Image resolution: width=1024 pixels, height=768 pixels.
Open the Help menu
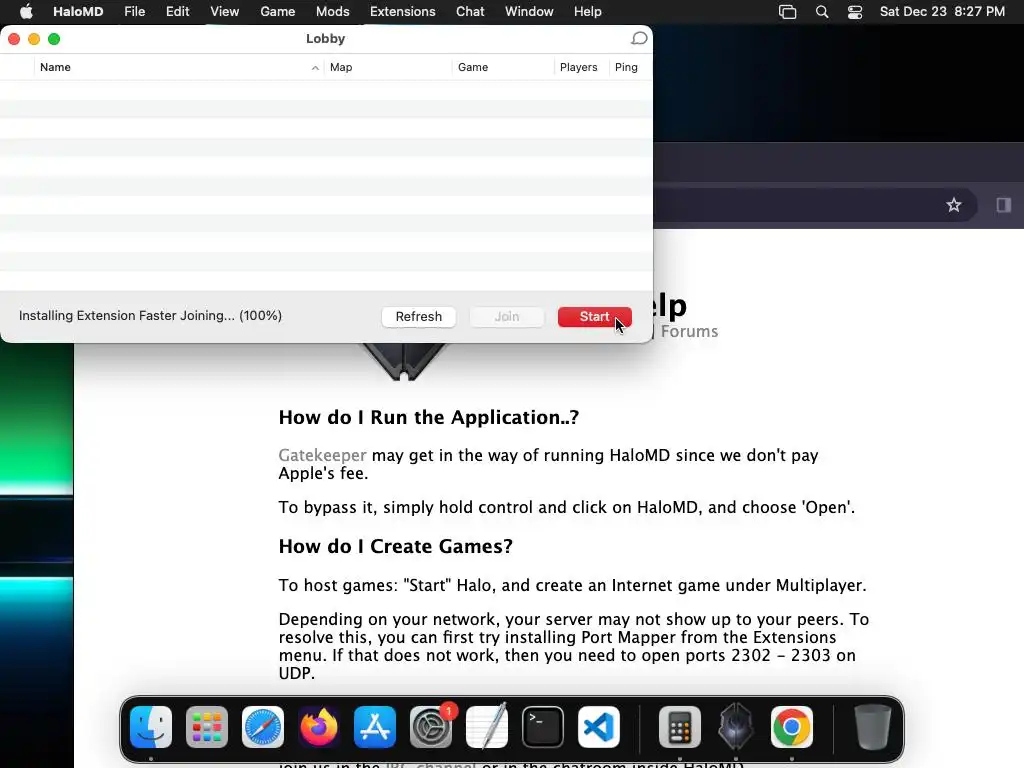point(588,12)
